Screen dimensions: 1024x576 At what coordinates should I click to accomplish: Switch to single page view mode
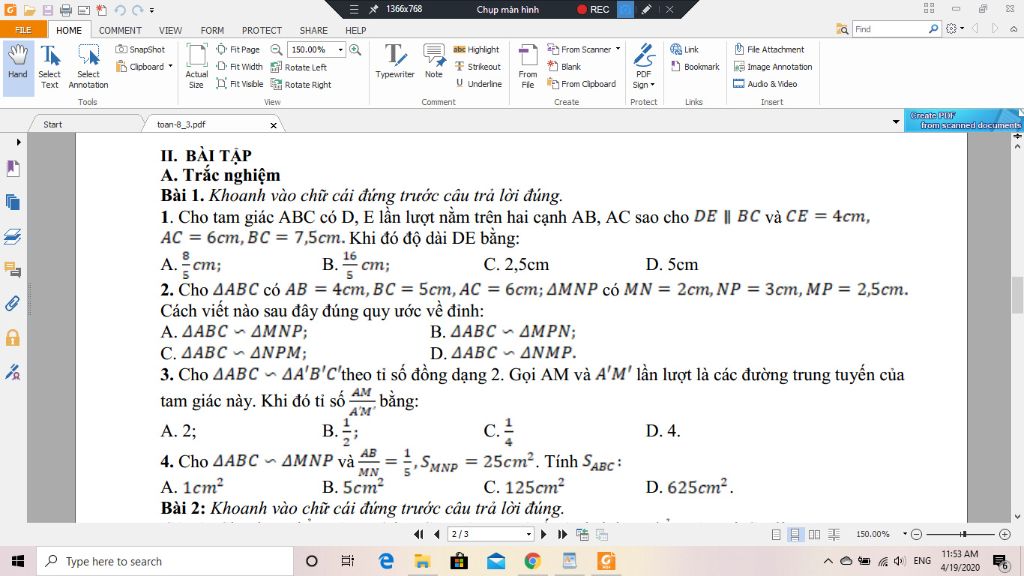pos(776,534)
